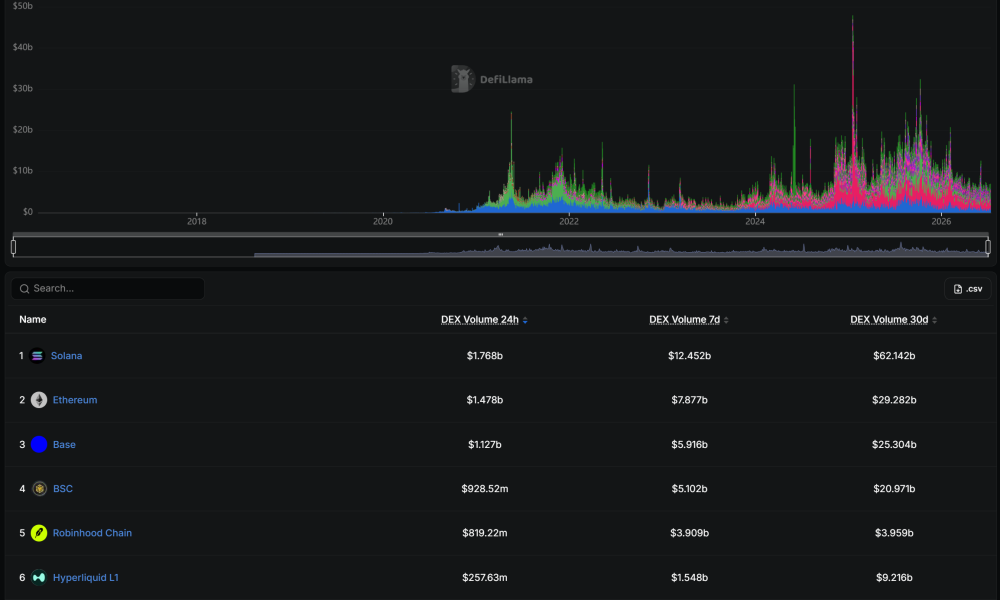
Task: Open the Solana chain page
Action: coord(66,356)
